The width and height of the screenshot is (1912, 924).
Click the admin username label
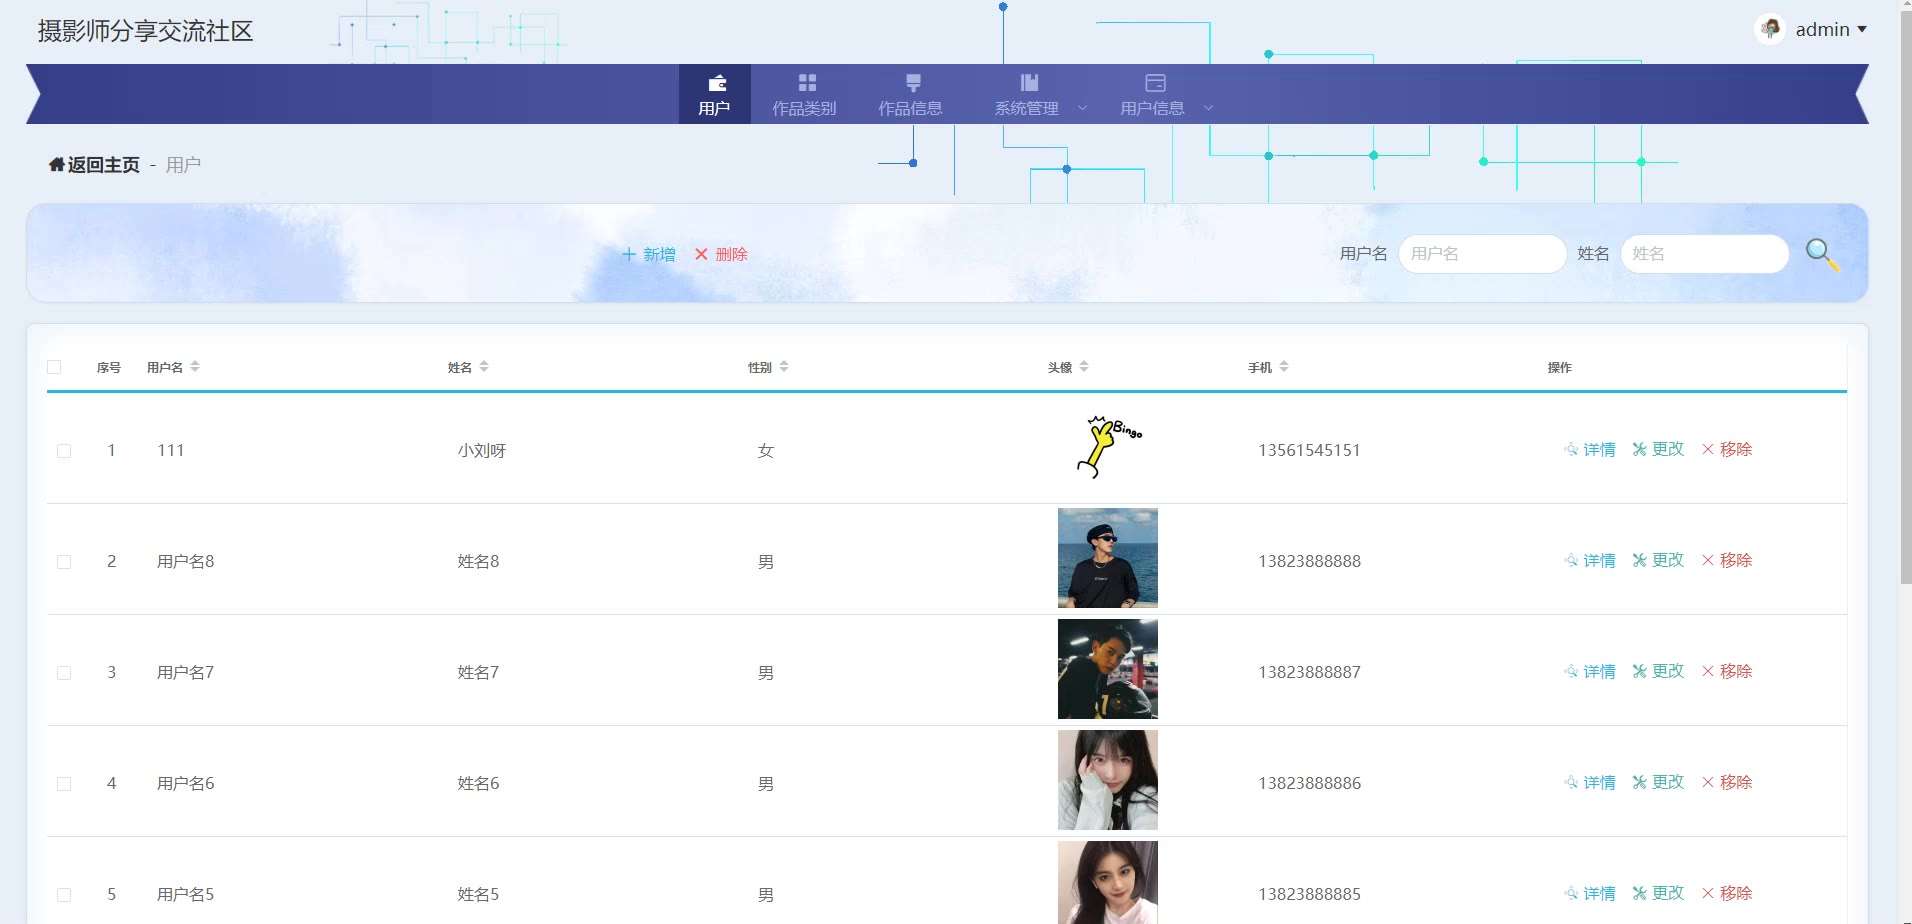point(1822,30)
